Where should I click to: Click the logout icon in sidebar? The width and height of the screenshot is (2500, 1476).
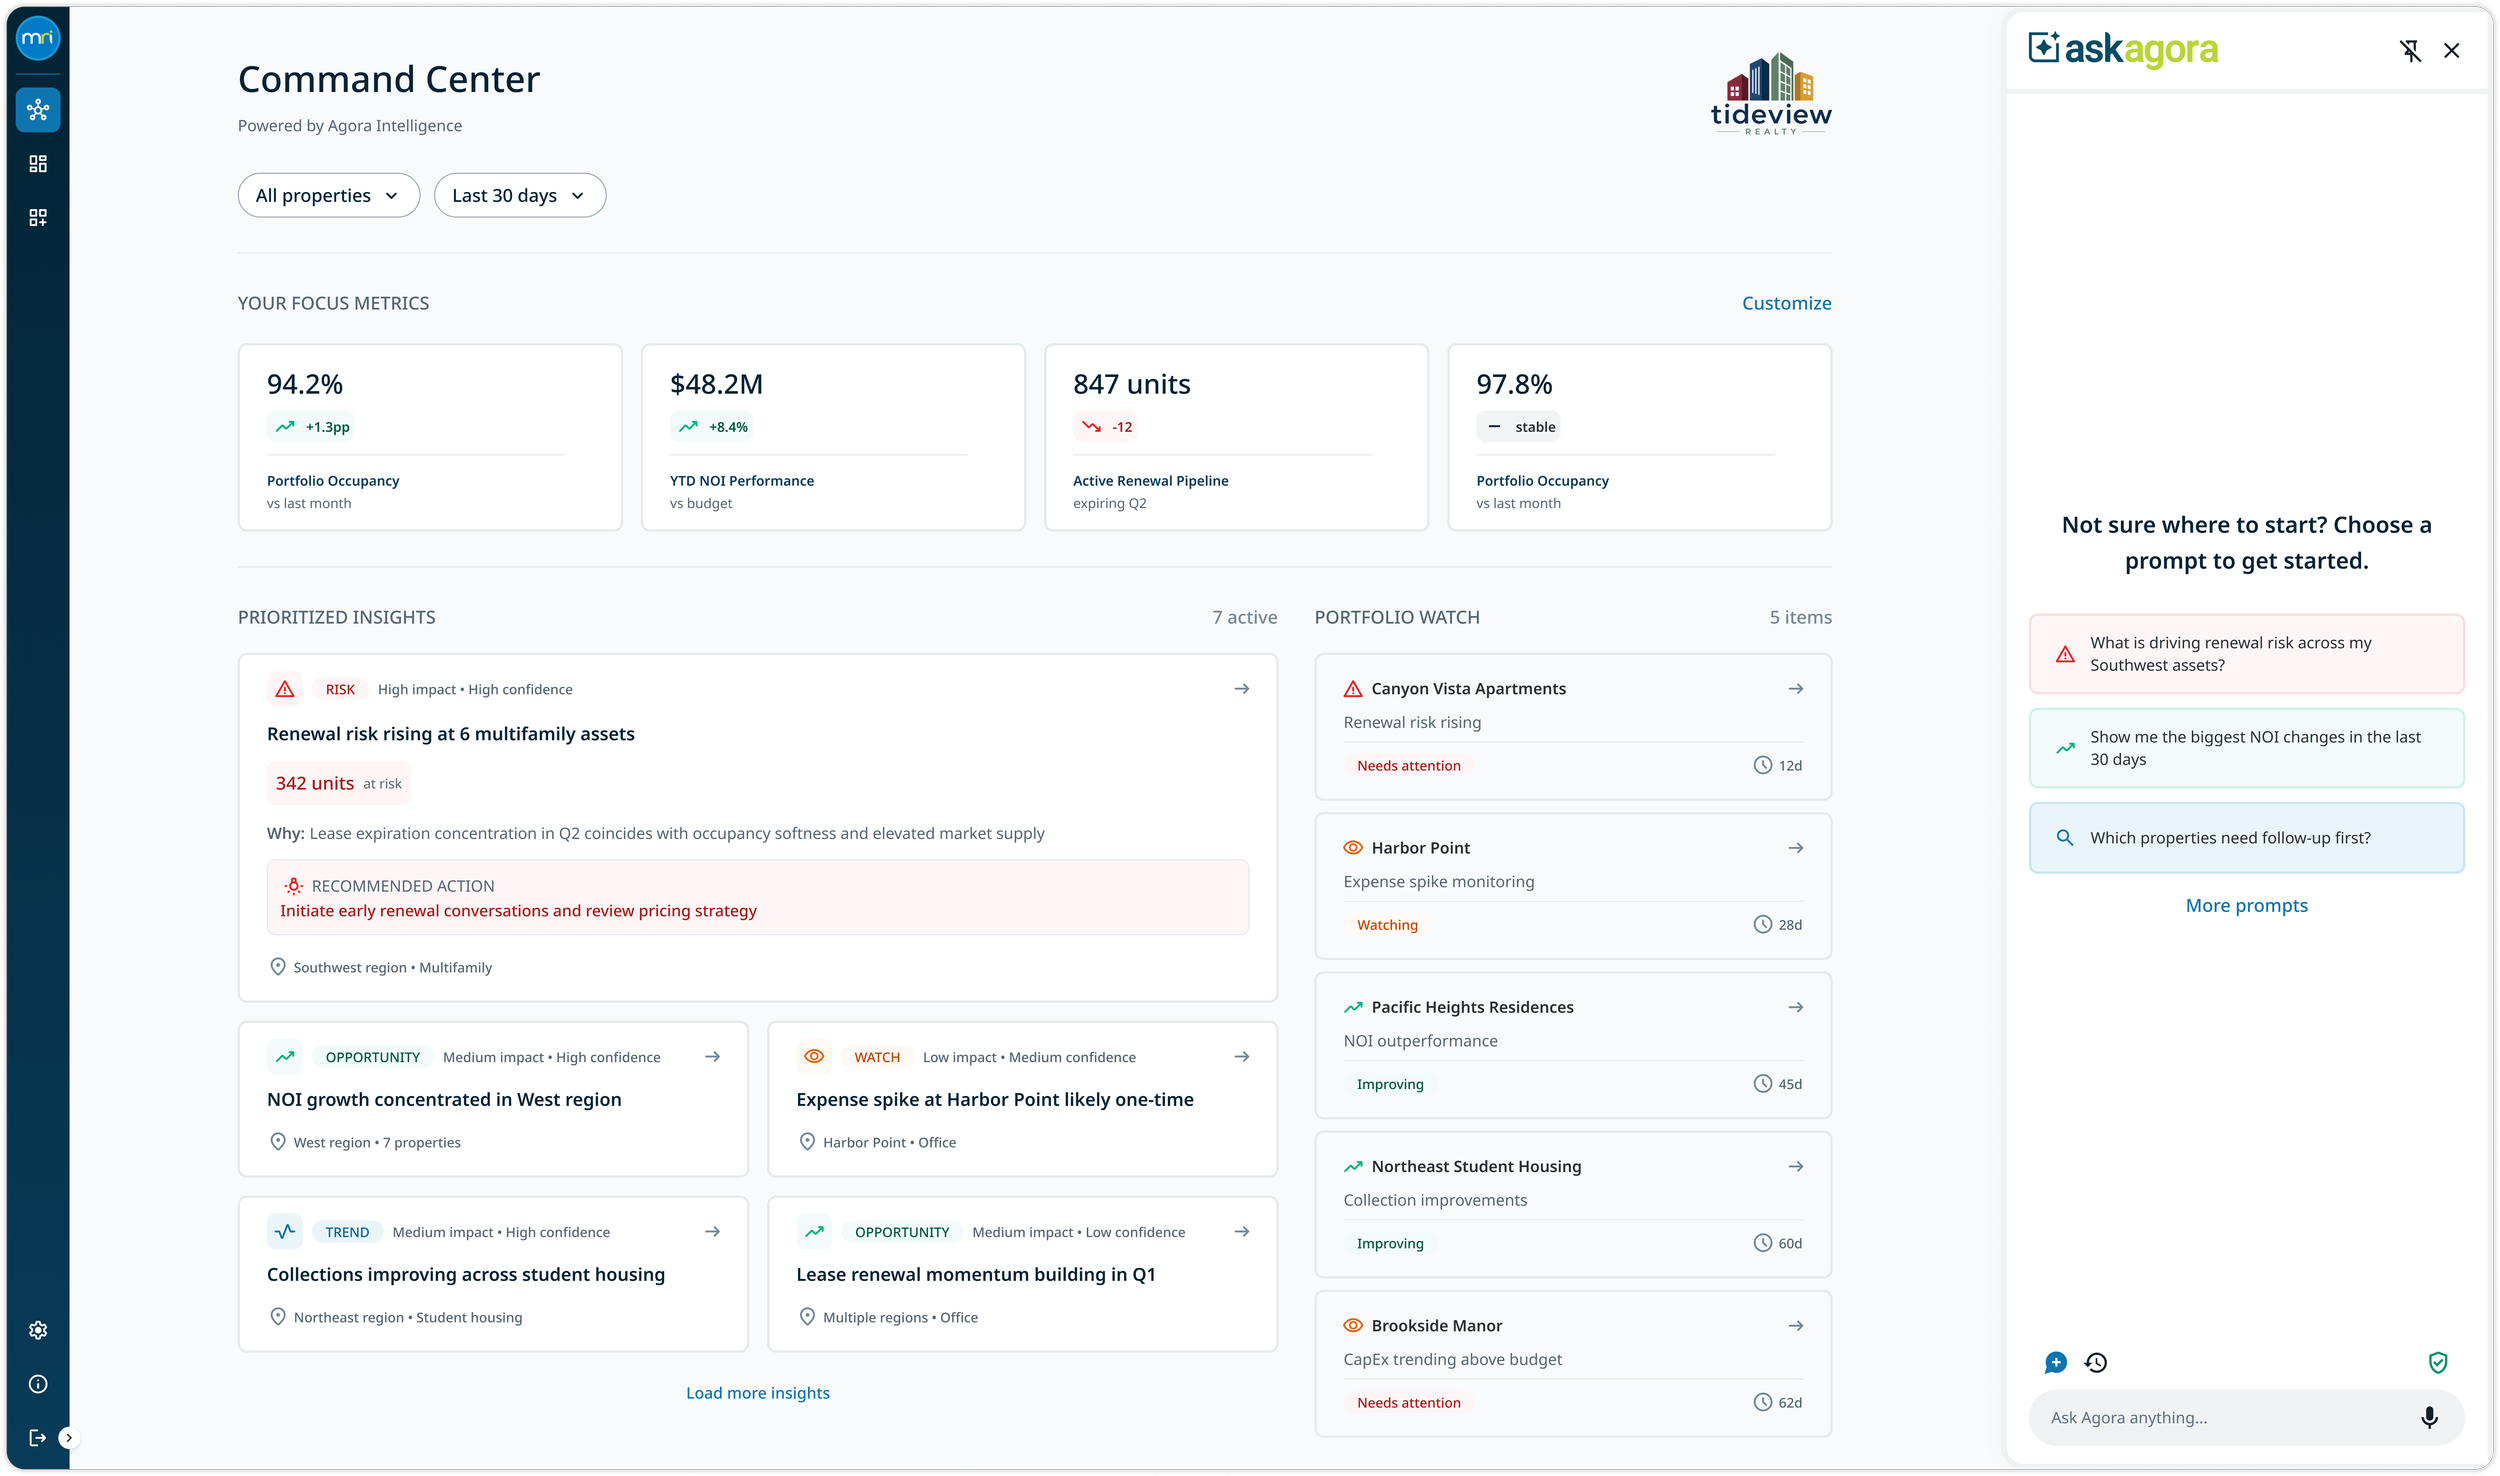pos(37,1438)
